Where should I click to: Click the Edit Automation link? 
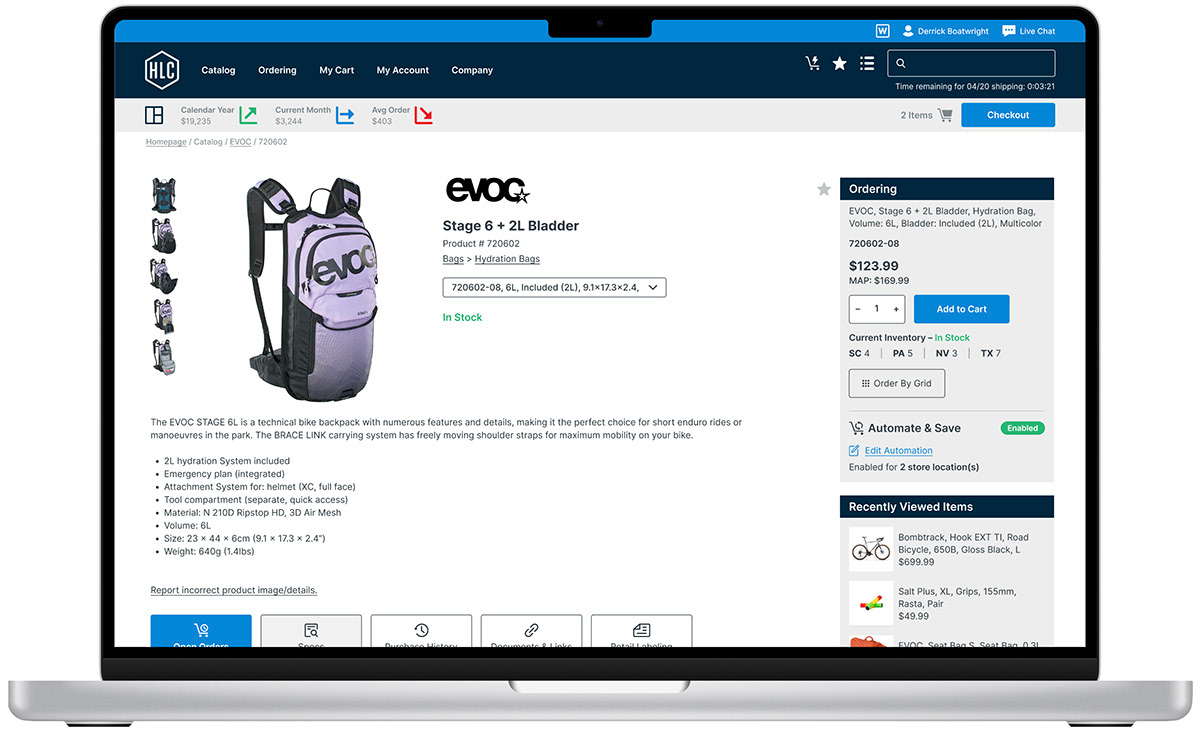pyautogui.click(x=898, y=451)
